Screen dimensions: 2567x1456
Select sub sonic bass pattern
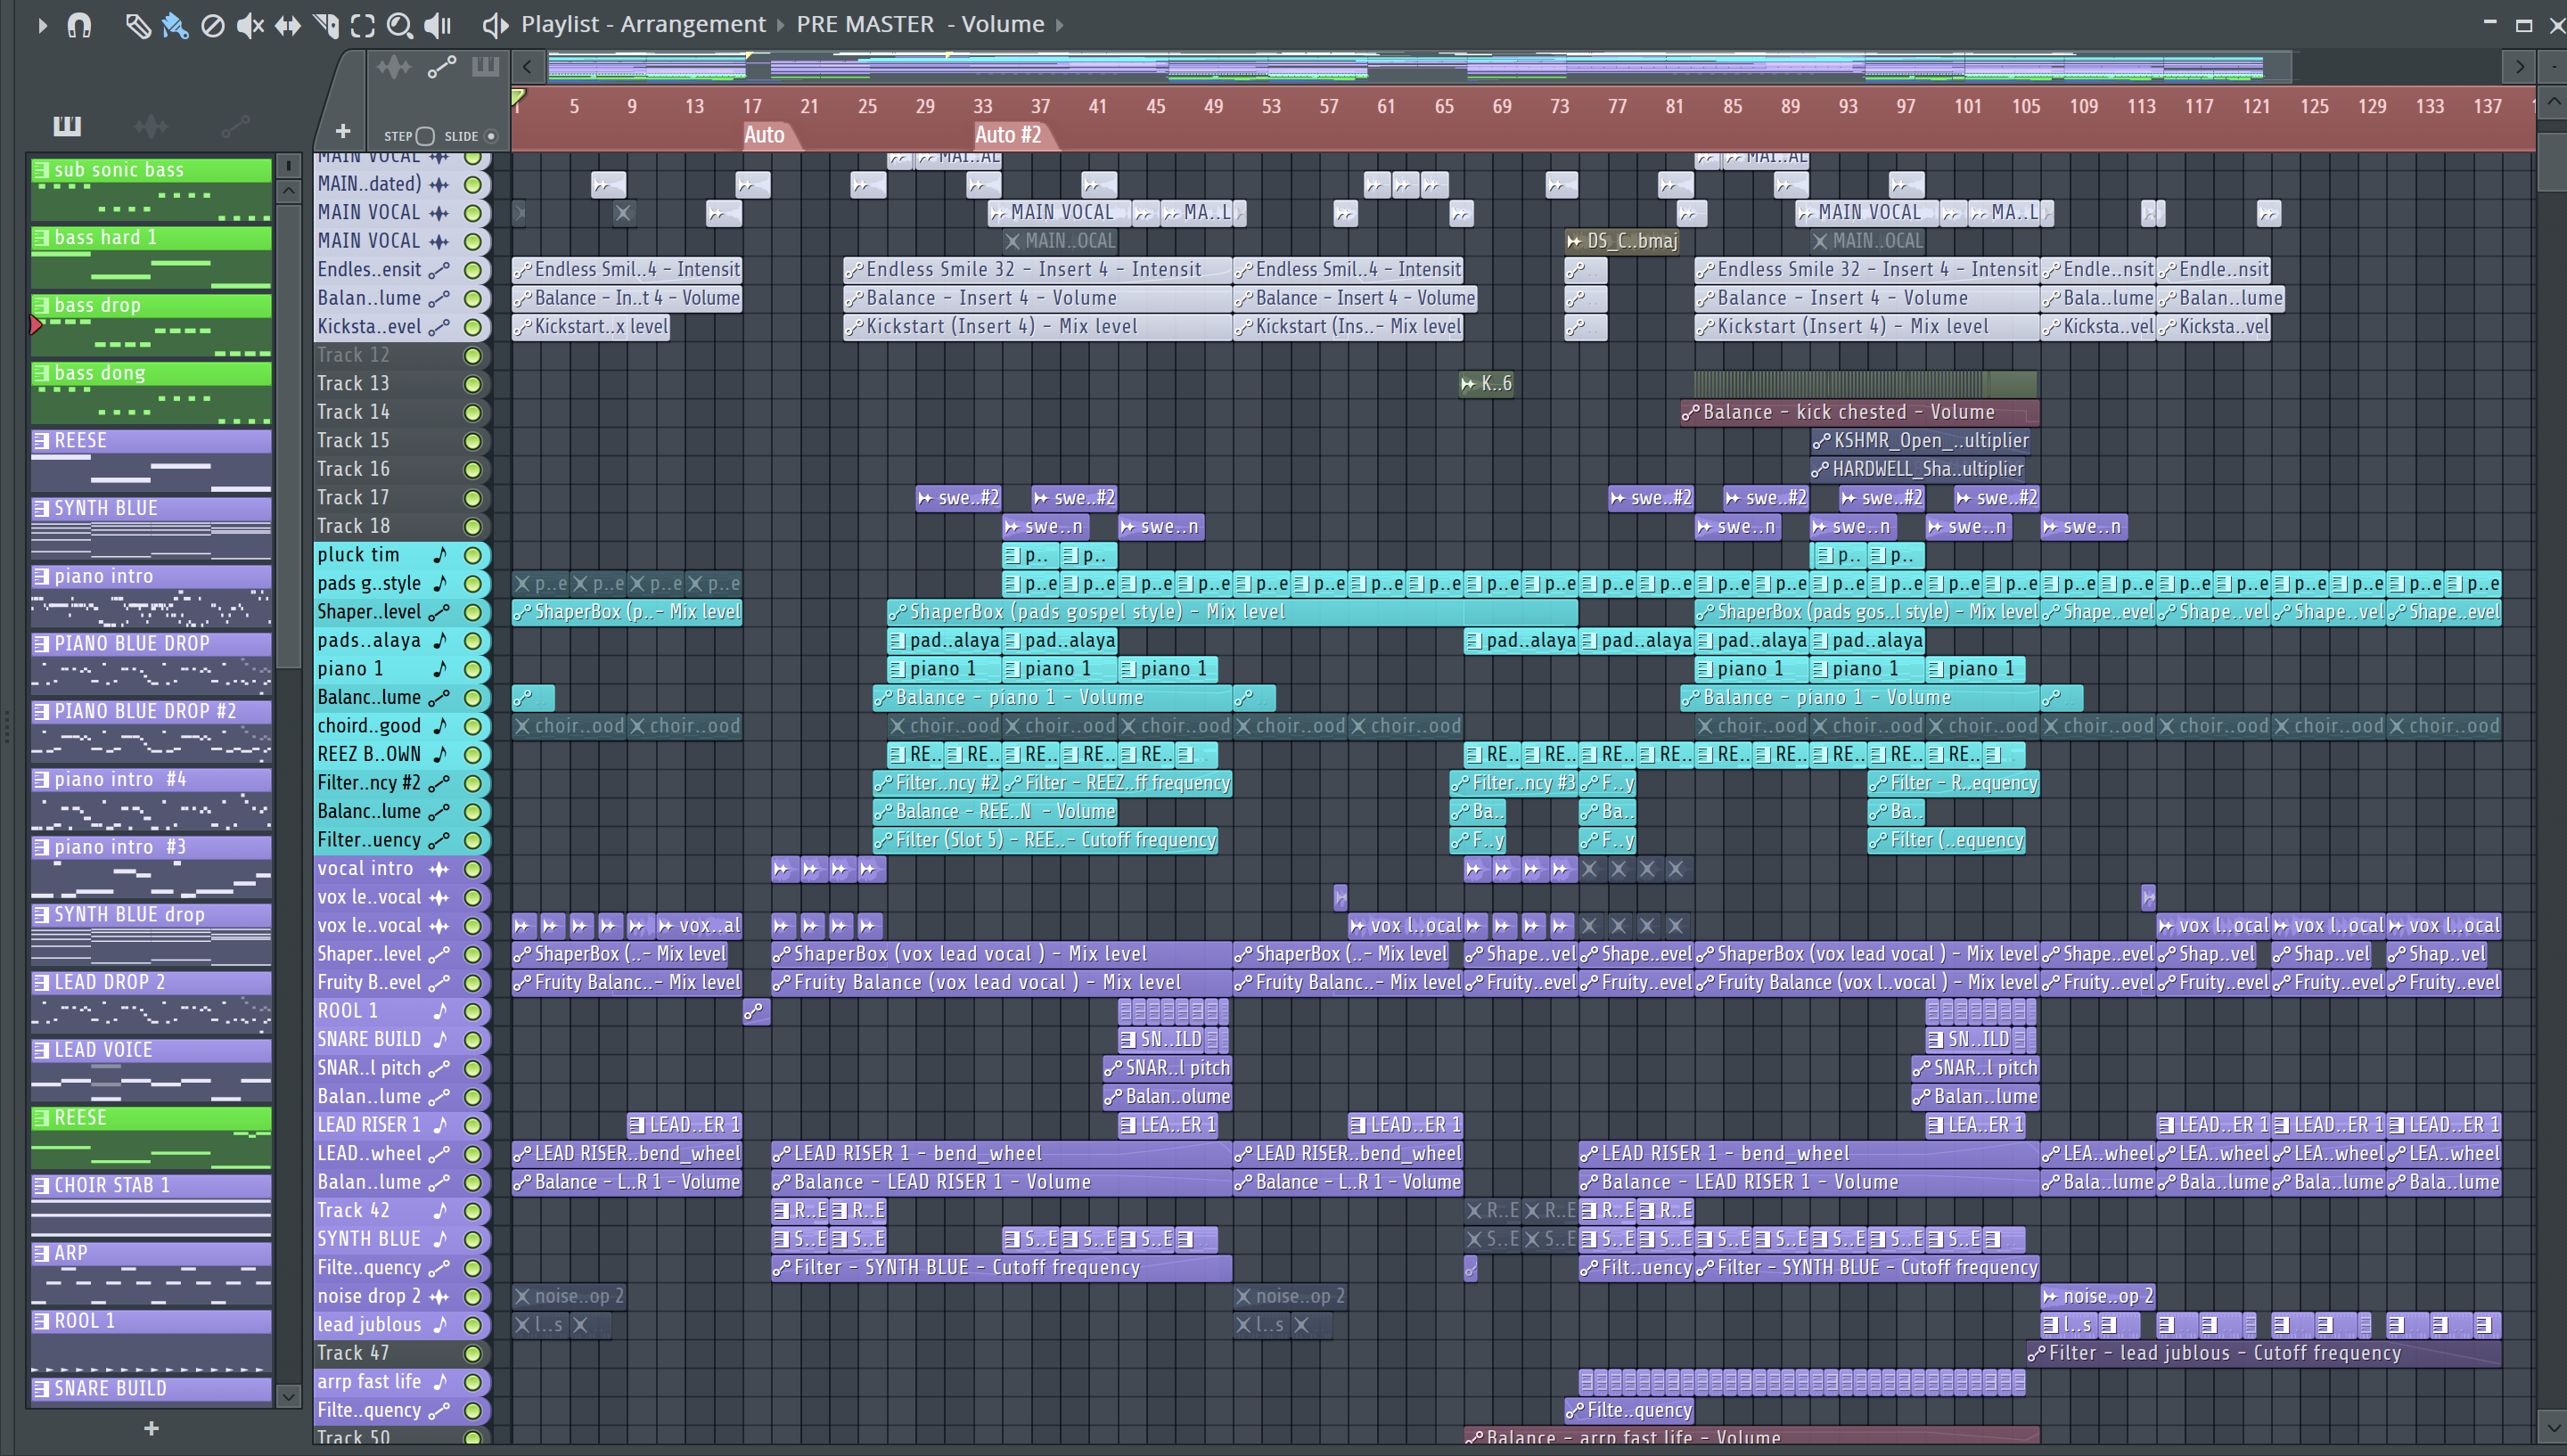pyautogui.click(x=151, y=189)
